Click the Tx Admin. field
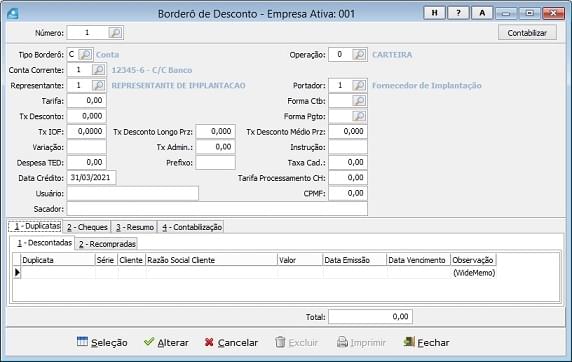The height and width of the screenshot is (362, 572). coord(215,147)
